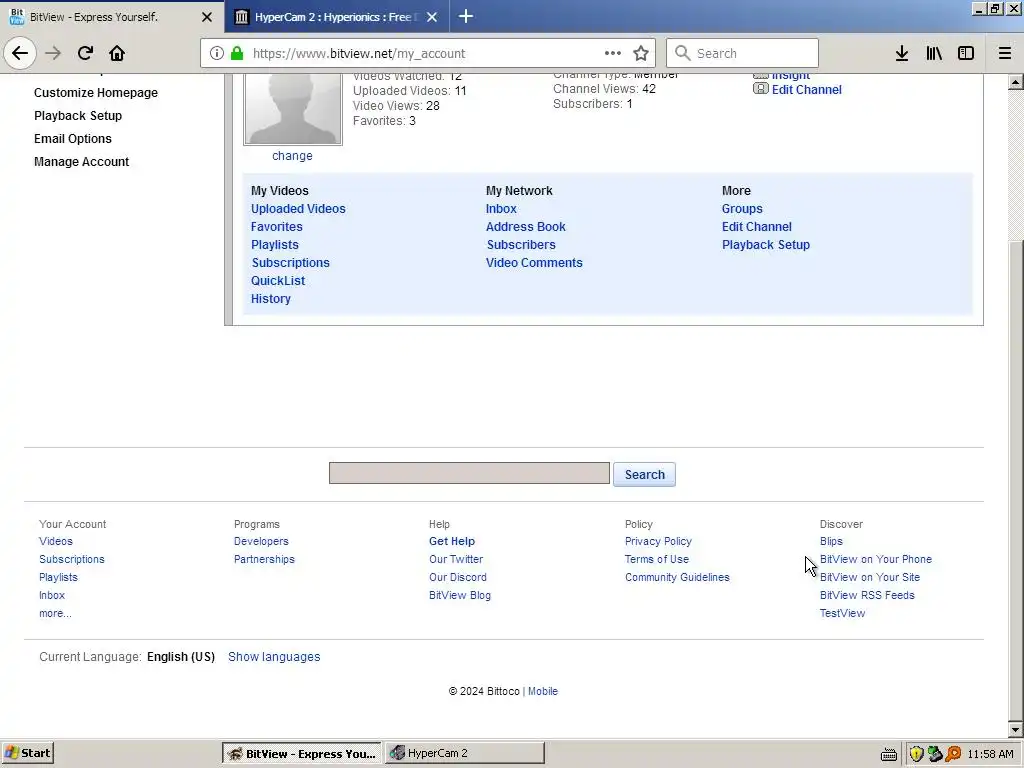Click the browser forward arrow
The width and height of the screenshot is (1024, 768).
click(x=53, y=53)
